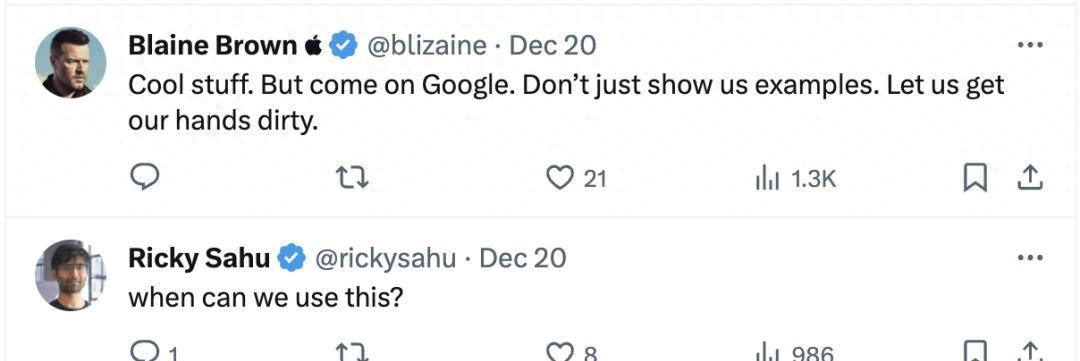The height and width of the screenshot is (361, 1080).
Task: Open more options on Ricky Sahu's tweet
Action: click(1030, 258)
